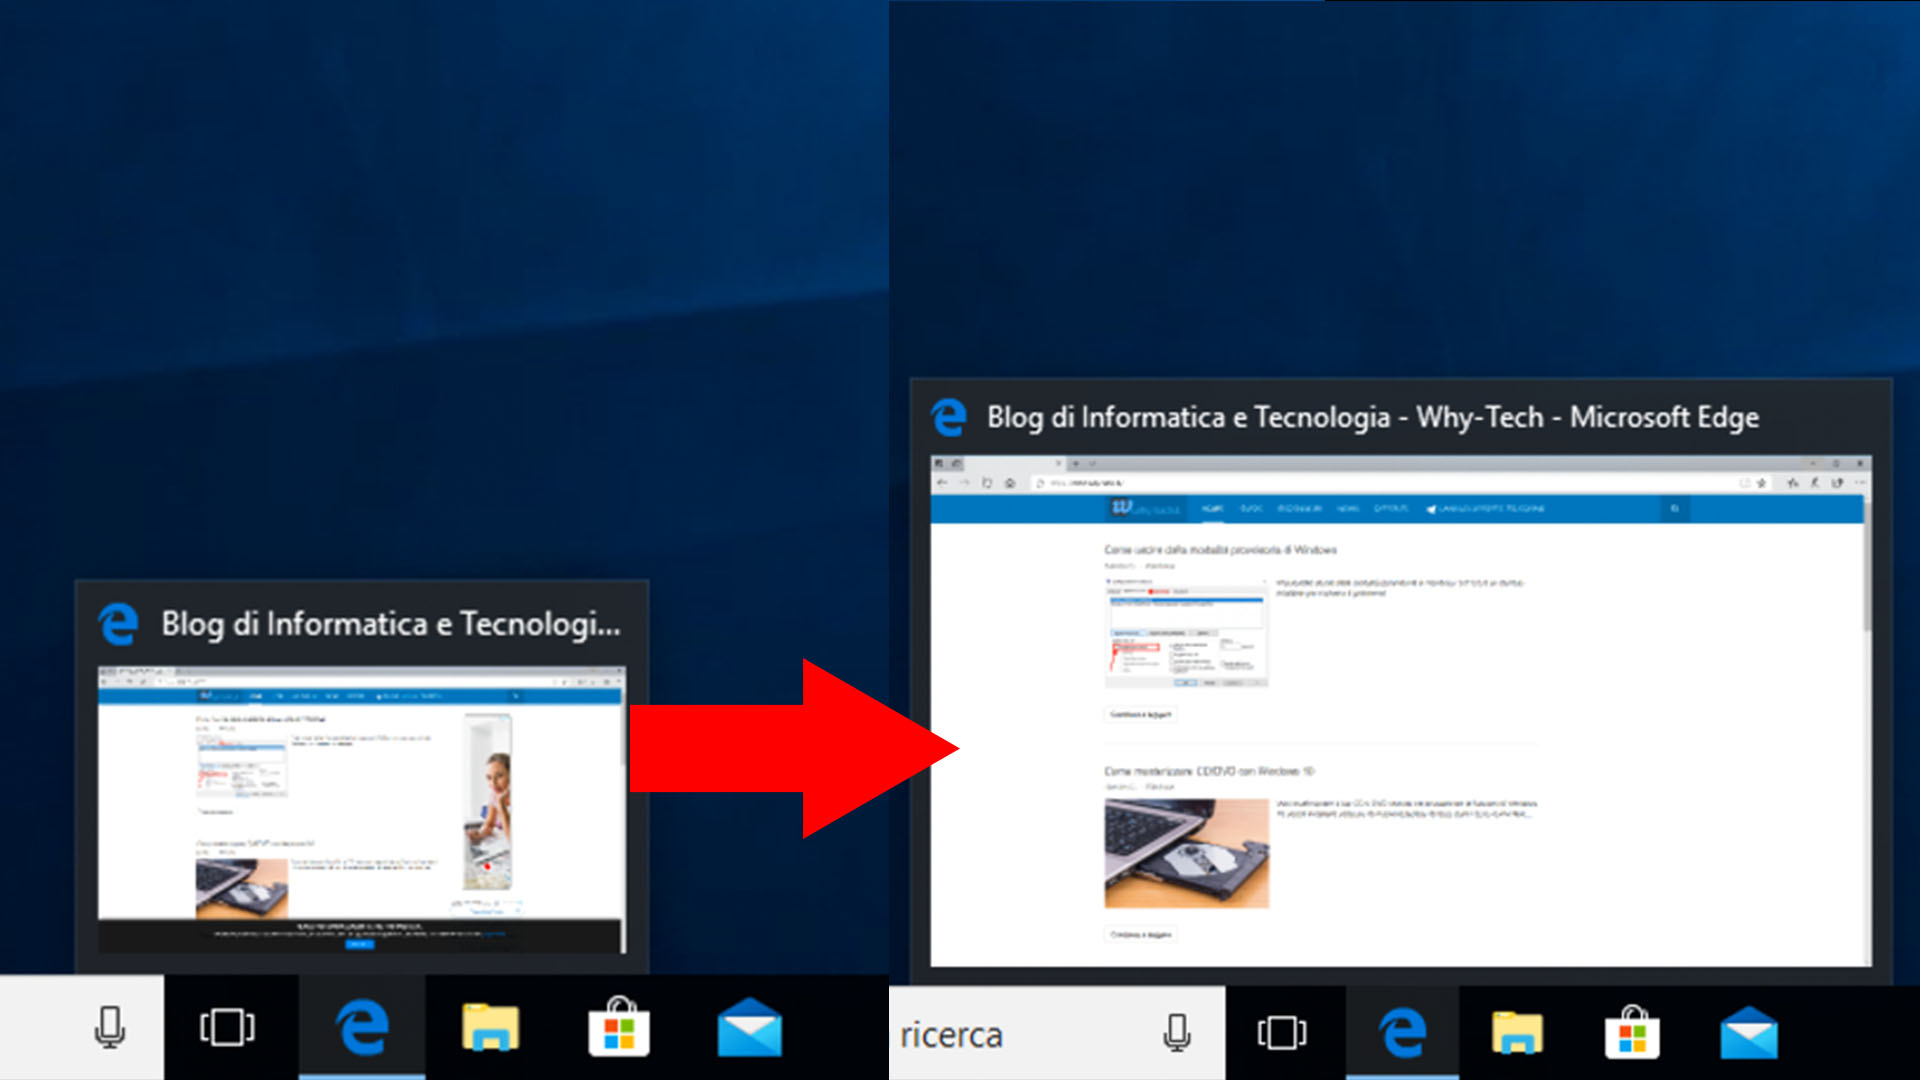
Task: Click the Edge icon in left taskbar
Action: pos(362,1027)
